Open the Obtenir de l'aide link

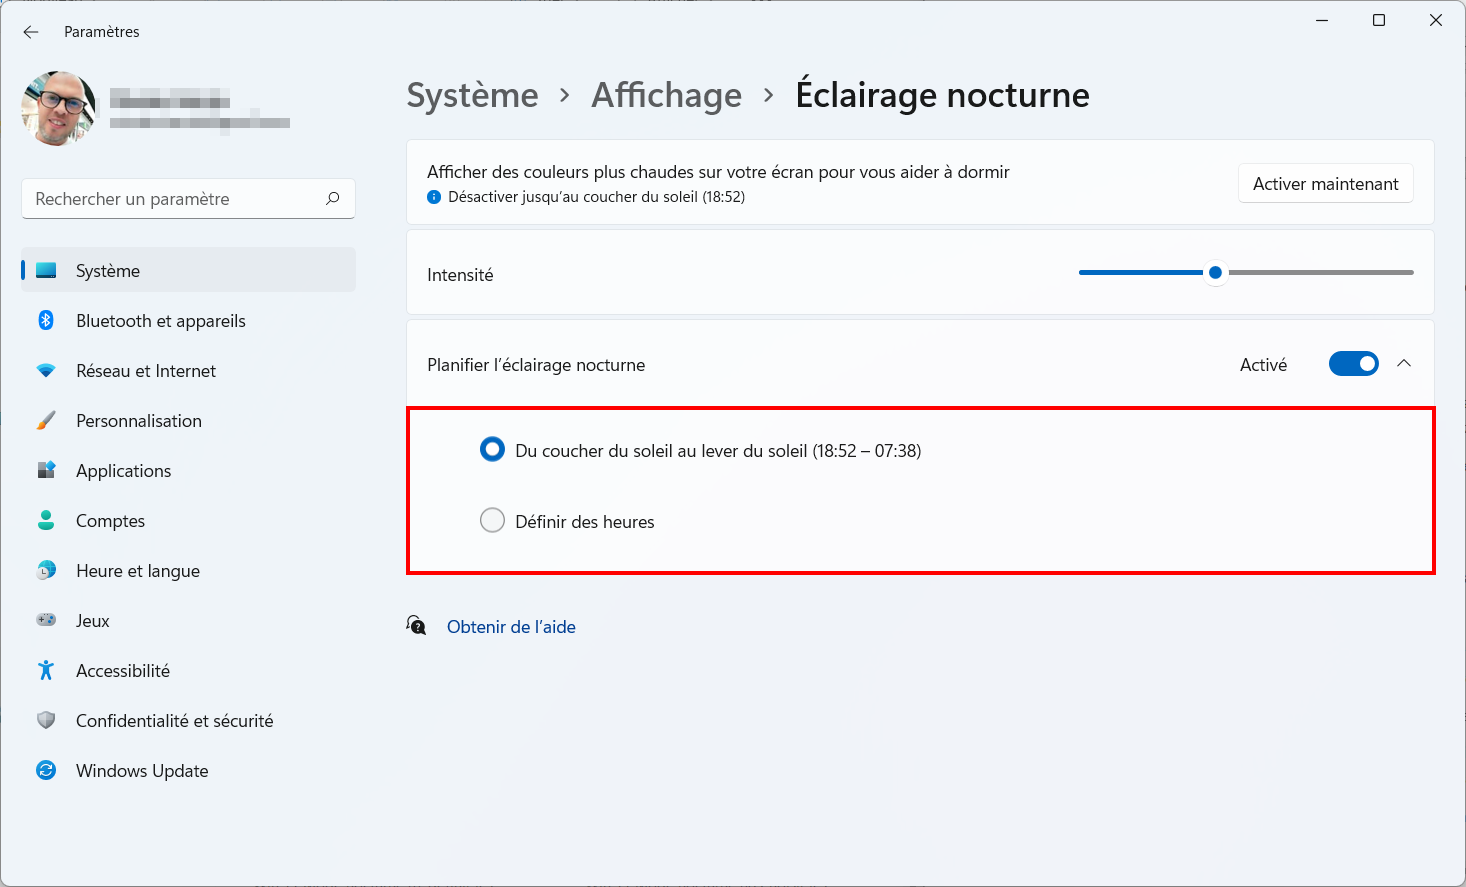click(x=511, y=627)
